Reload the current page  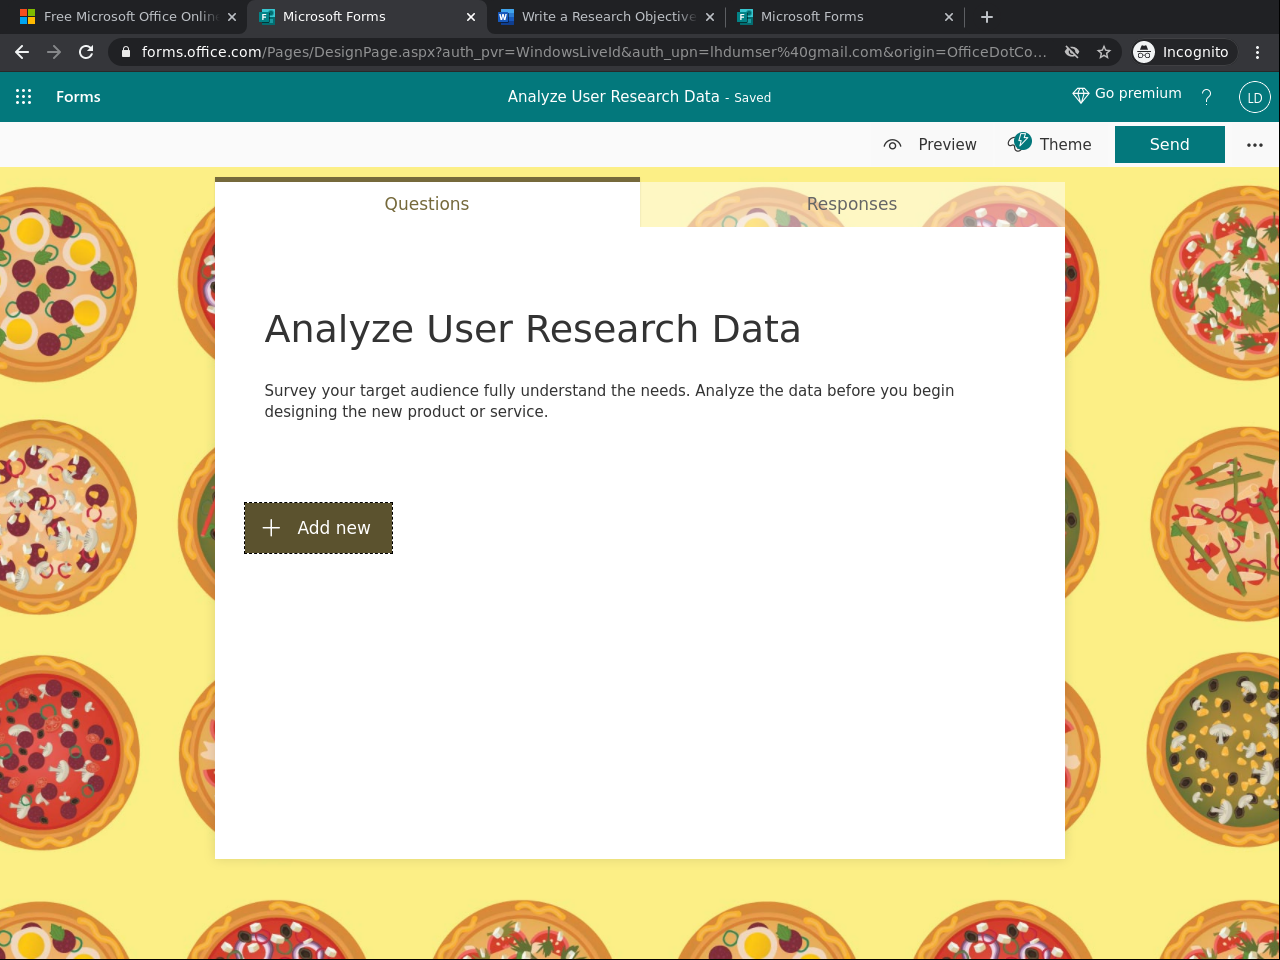[86, 52]
